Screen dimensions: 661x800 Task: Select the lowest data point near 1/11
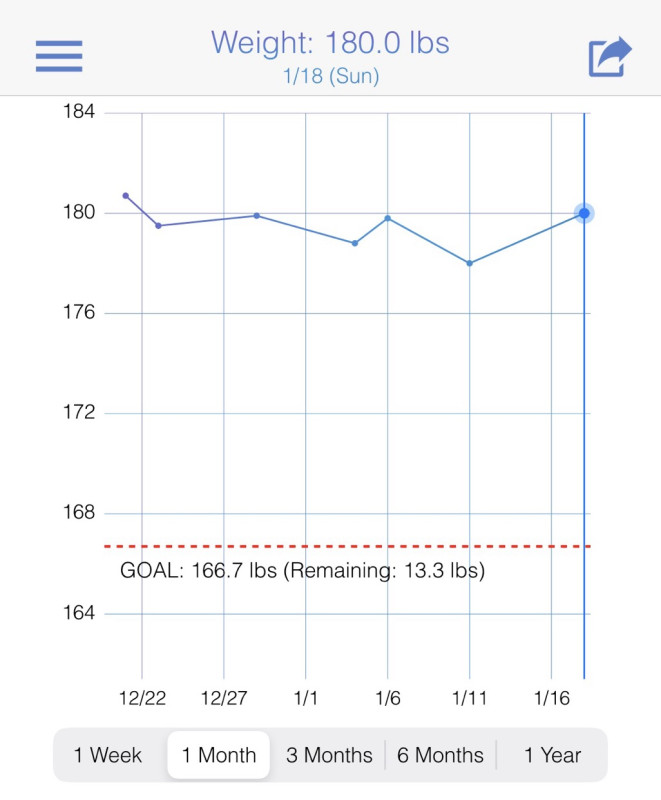pos(469,263)
